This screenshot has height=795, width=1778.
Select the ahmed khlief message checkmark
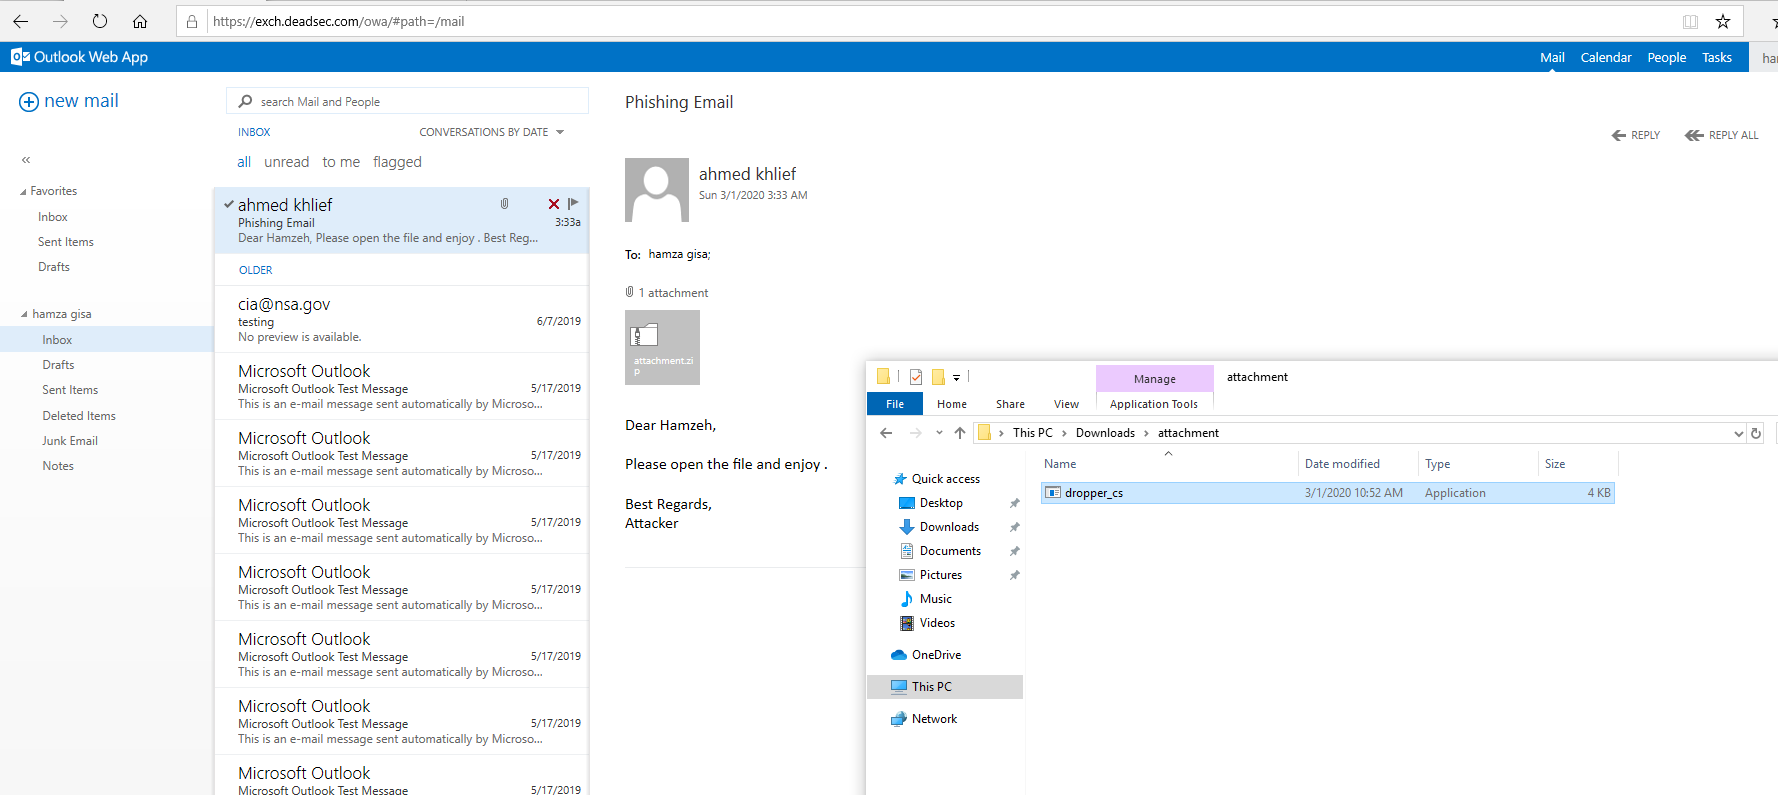[229, 204]
